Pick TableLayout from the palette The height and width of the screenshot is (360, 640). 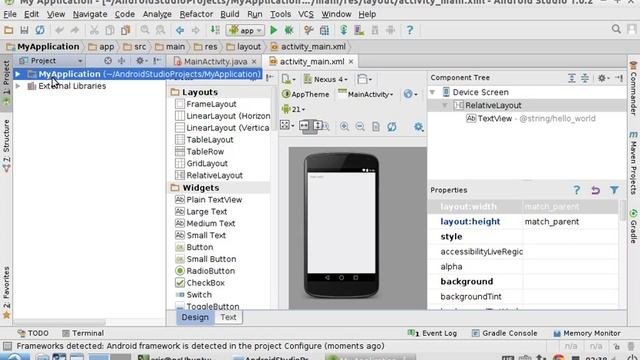tap(210, 140)
